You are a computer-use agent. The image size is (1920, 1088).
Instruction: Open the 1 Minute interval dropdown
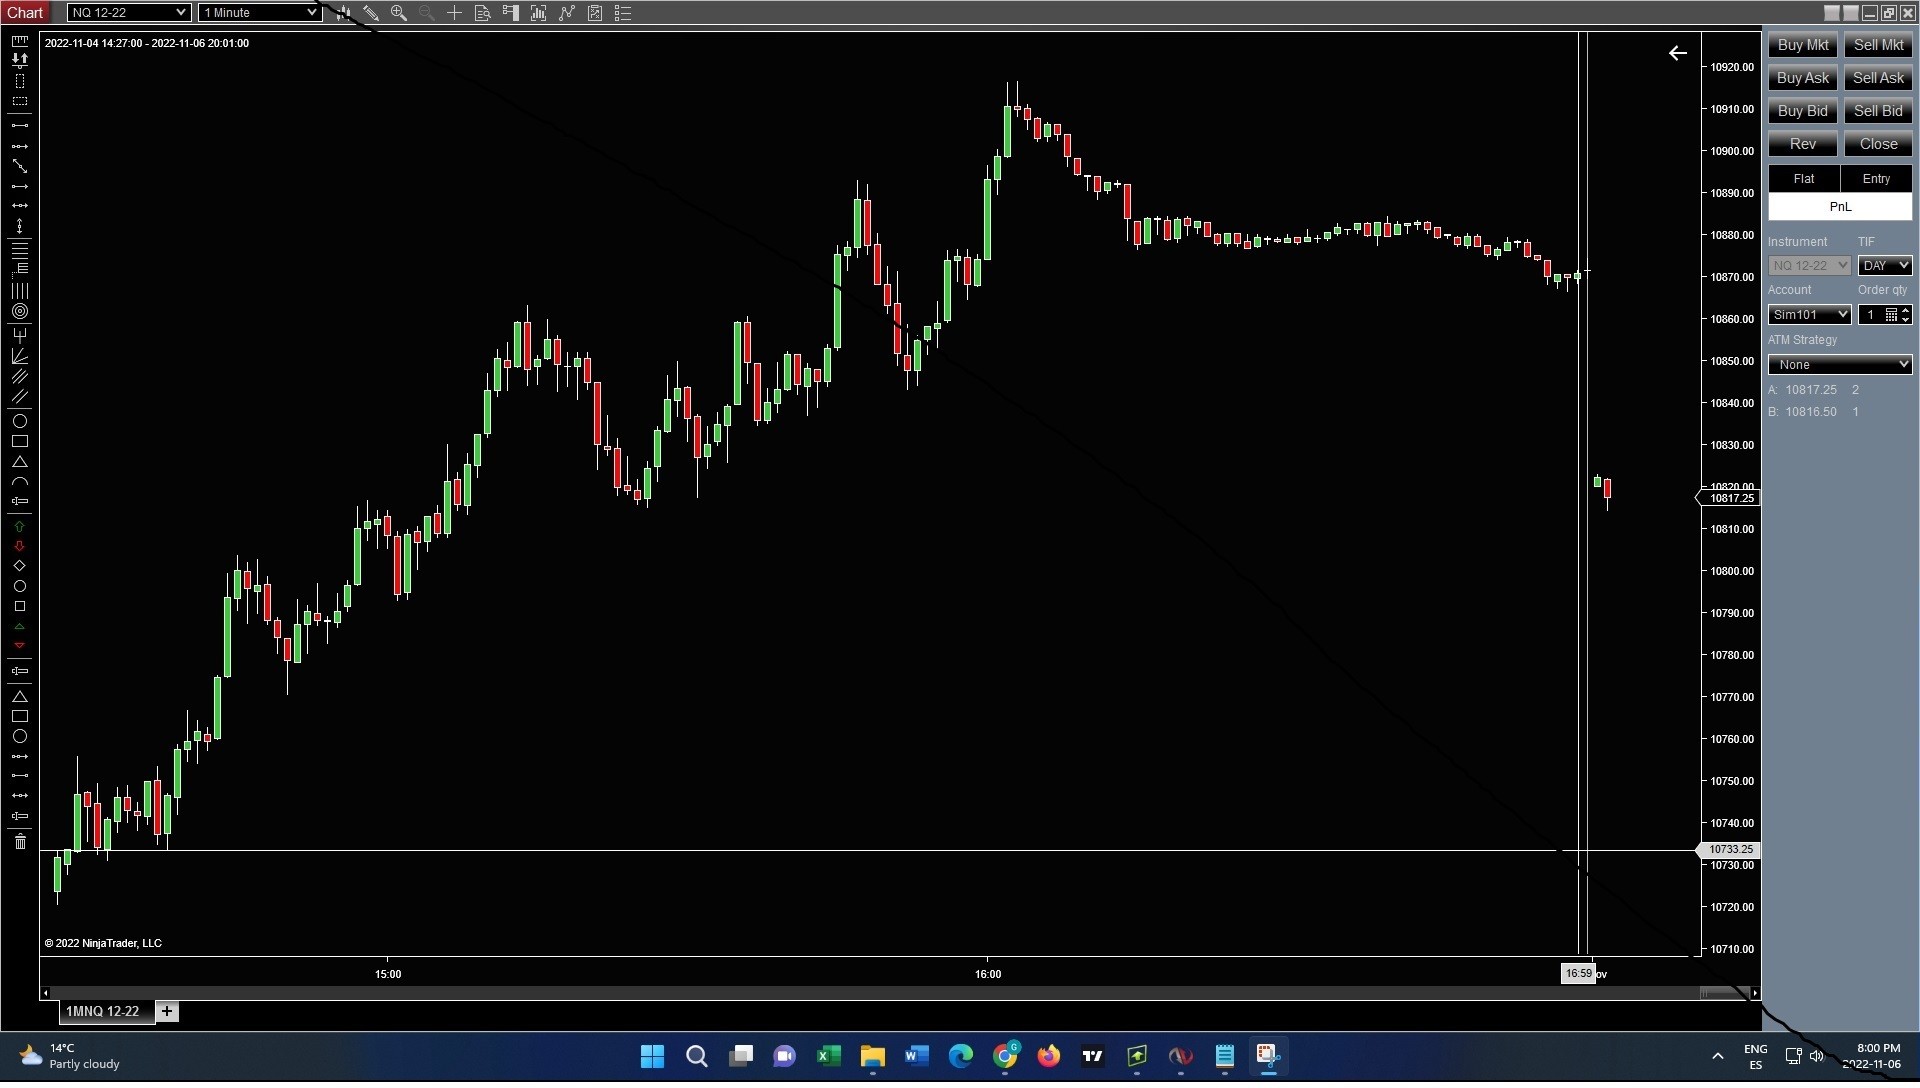[259, 13]
